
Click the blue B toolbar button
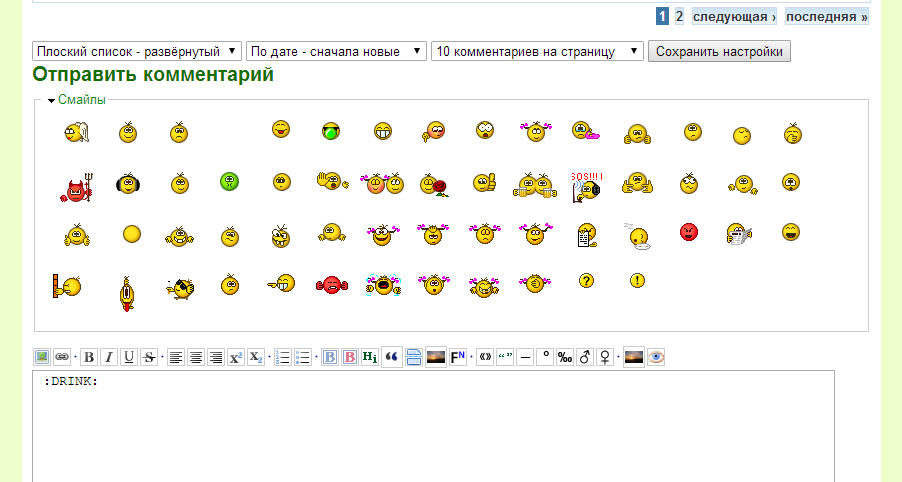coord(330,357)
